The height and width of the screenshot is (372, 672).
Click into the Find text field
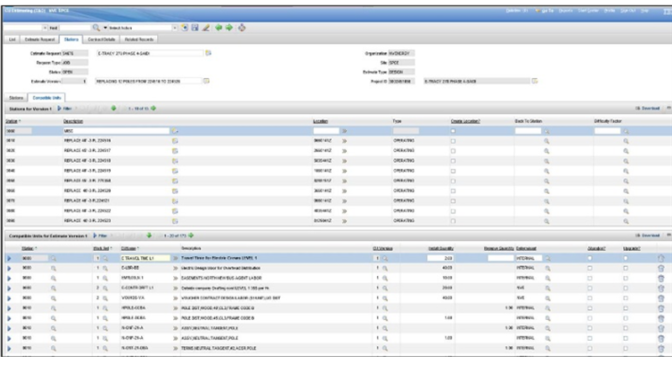coord(75,27)
